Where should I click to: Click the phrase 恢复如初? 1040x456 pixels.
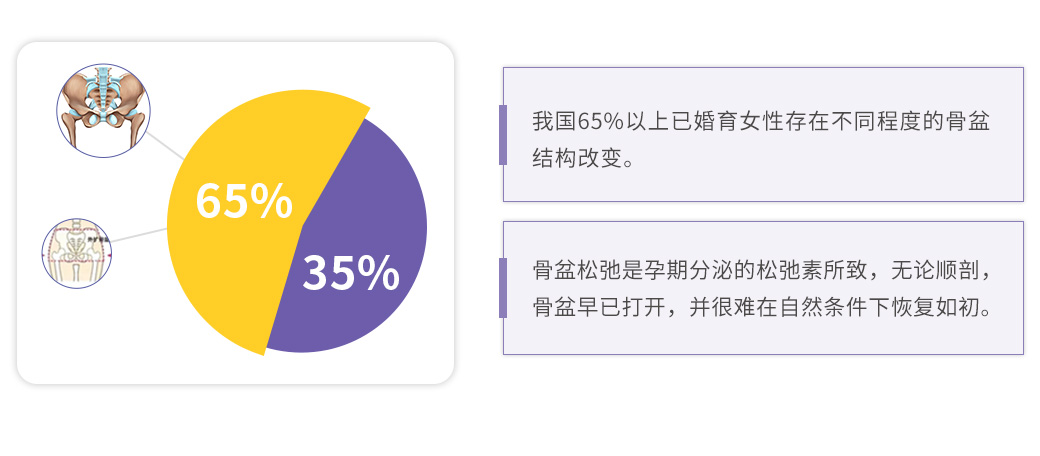click(941, 306)
